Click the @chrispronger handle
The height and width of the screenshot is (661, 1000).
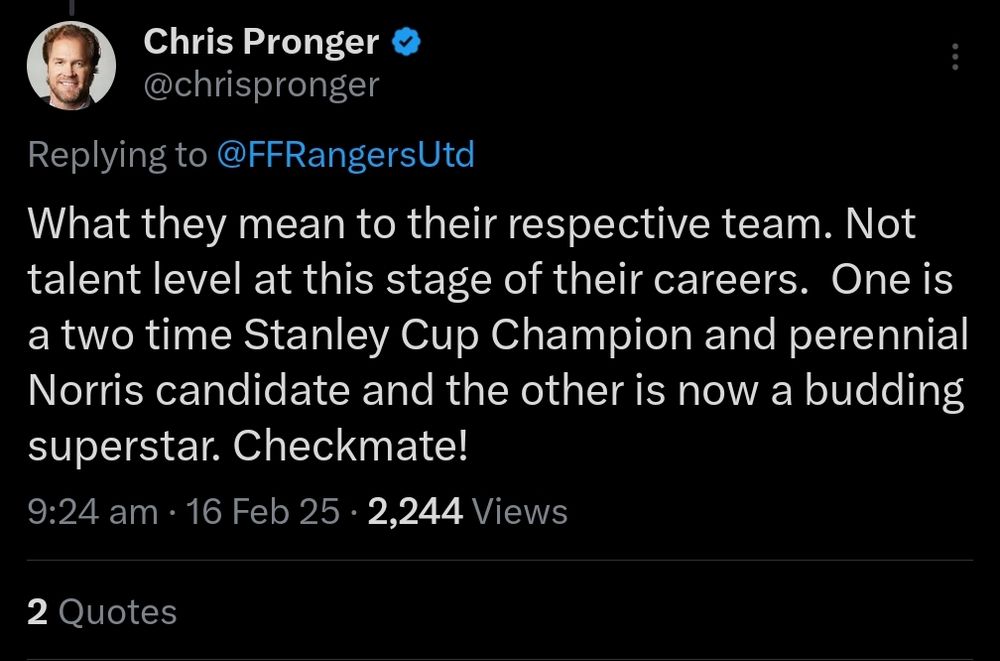pos(262,85)
